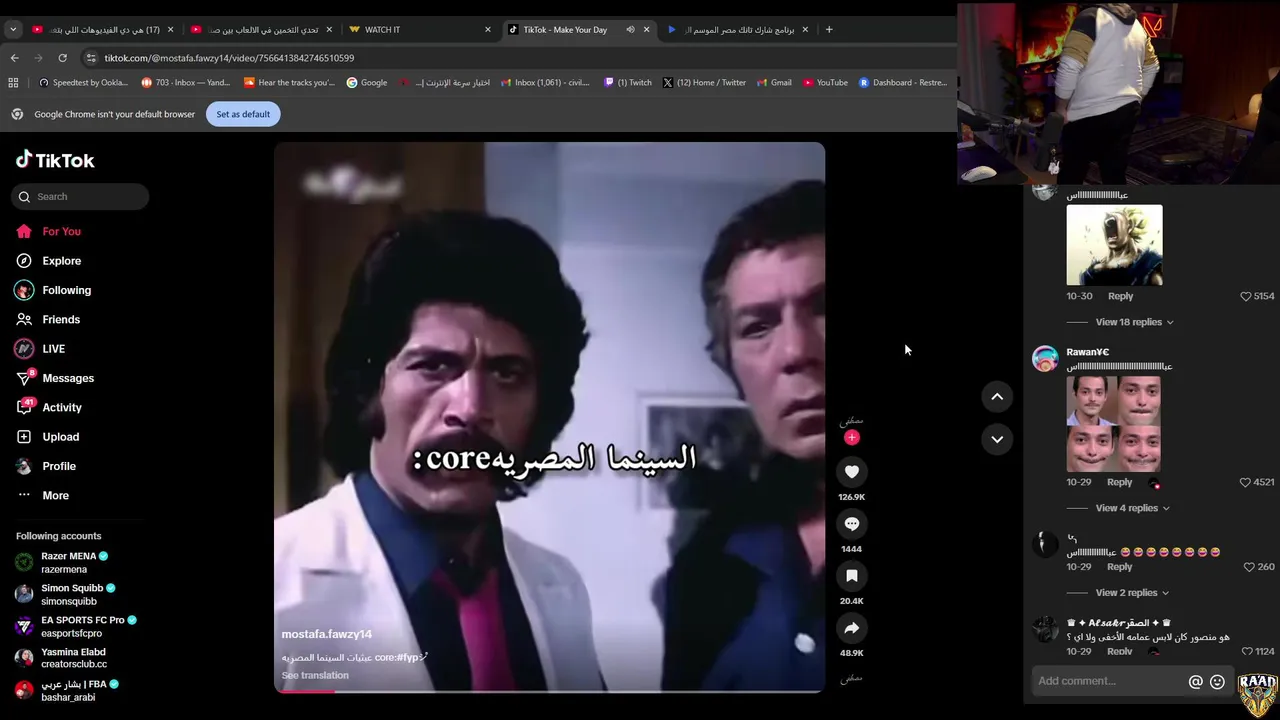Image resolution: width=1280 pixels, height=720 pixels.
Task: Follow the creator using the red plus
Action: (x=852, y=437)
